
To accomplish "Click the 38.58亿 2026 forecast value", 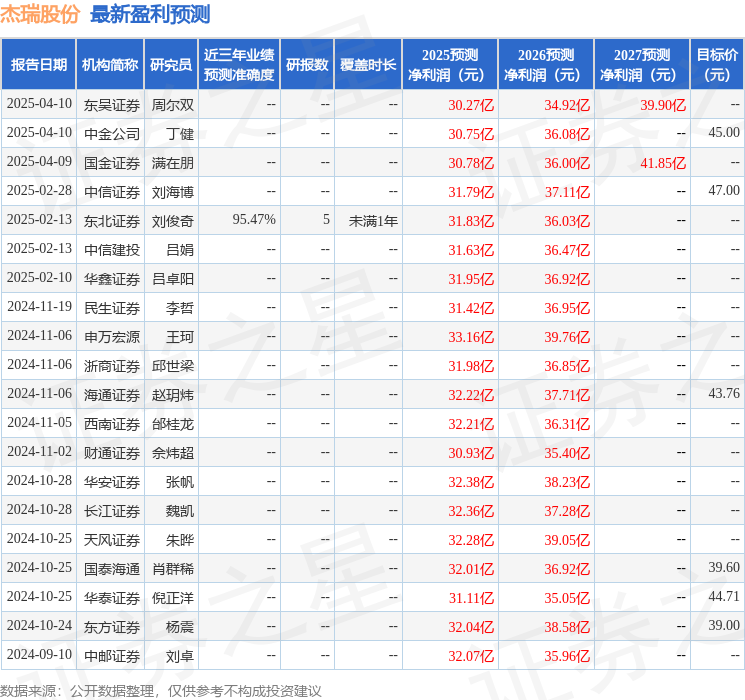I will [567, 627].
